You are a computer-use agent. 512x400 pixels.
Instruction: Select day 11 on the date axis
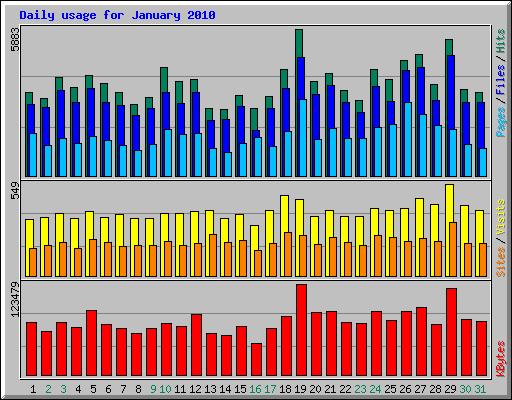click(180, 389)
